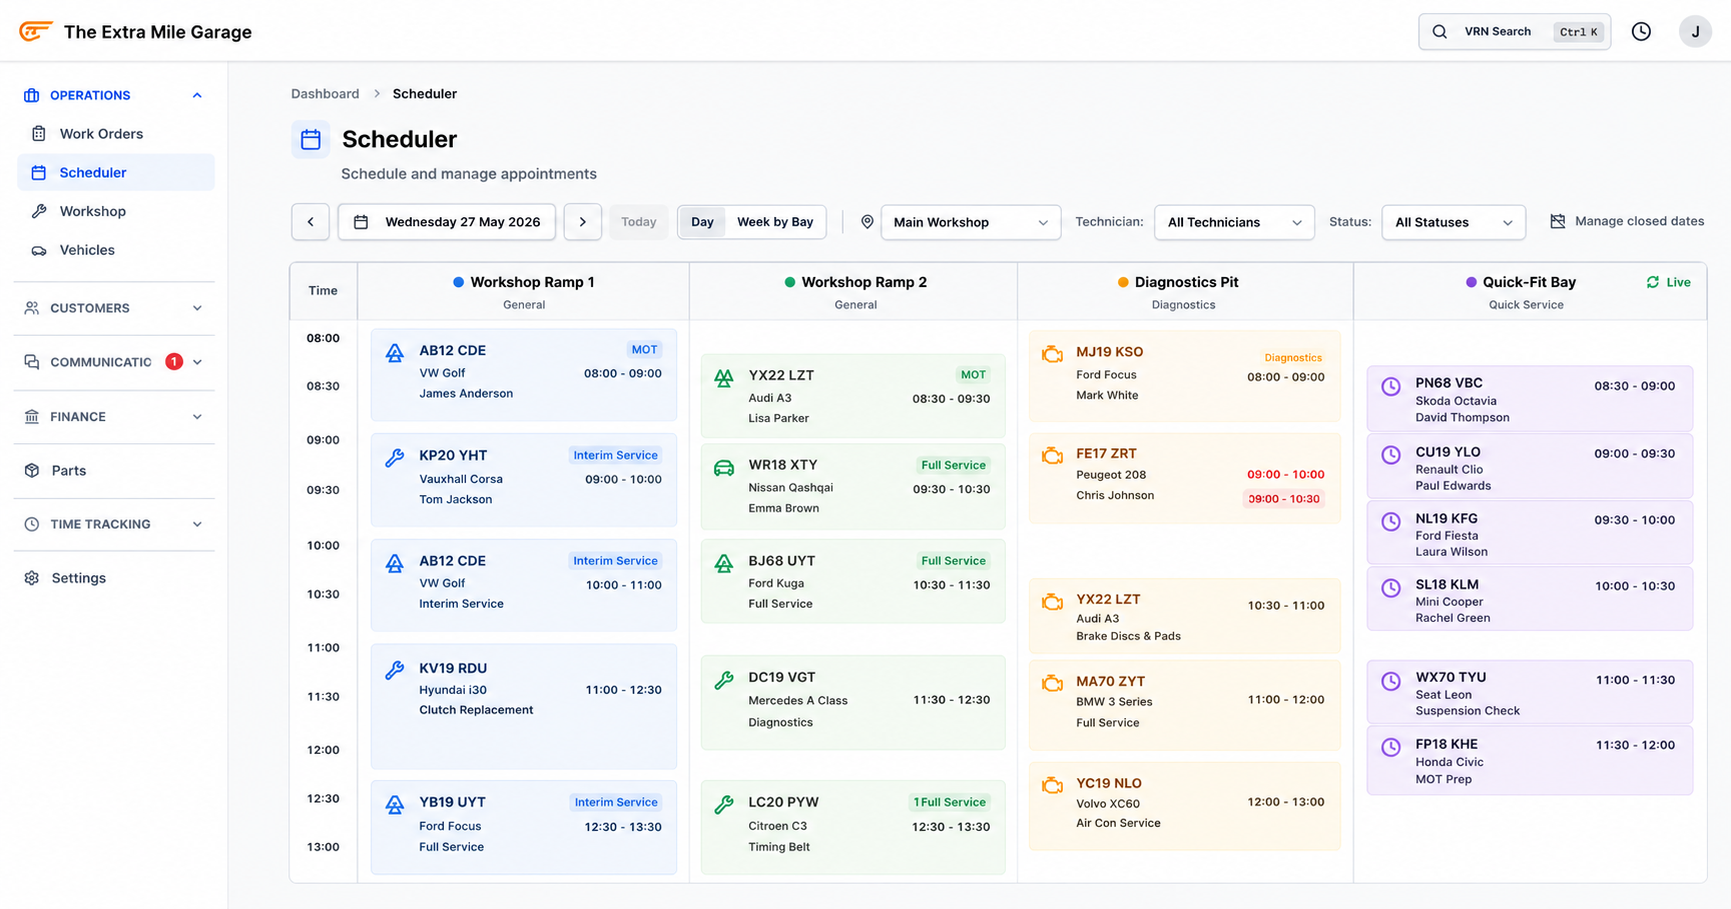This screenshot has width=1731, height=909.
Task: Open the date picker Wednesday 27 May 2026
Action: (447, 222)
